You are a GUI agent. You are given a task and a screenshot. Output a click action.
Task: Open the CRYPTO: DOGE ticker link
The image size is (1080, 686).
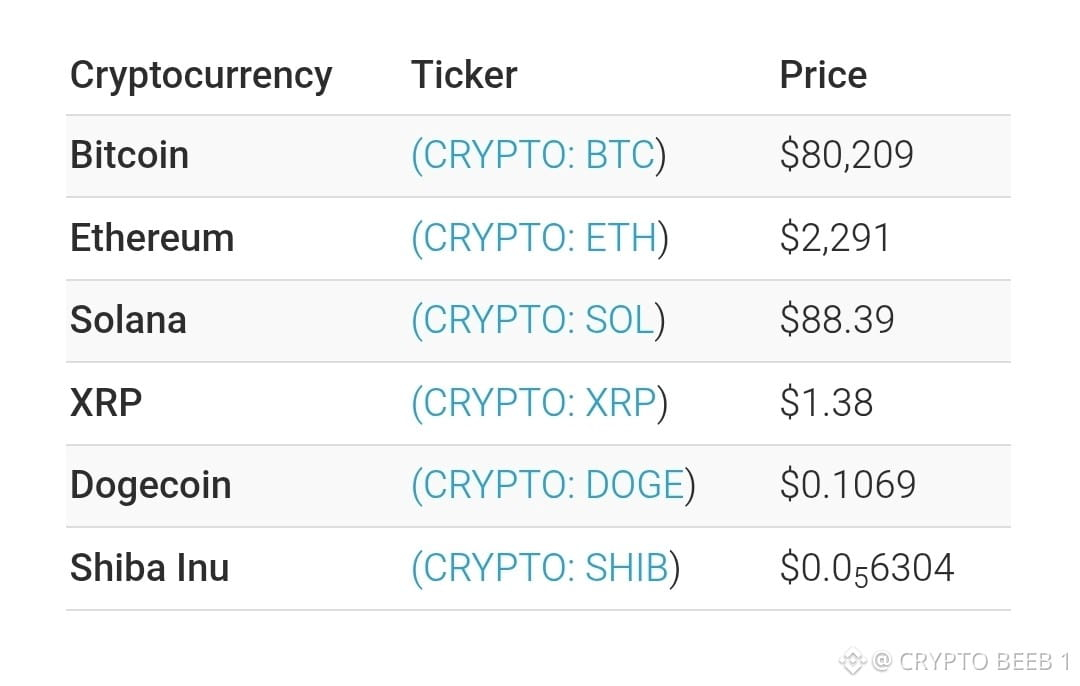click(553, 485)
